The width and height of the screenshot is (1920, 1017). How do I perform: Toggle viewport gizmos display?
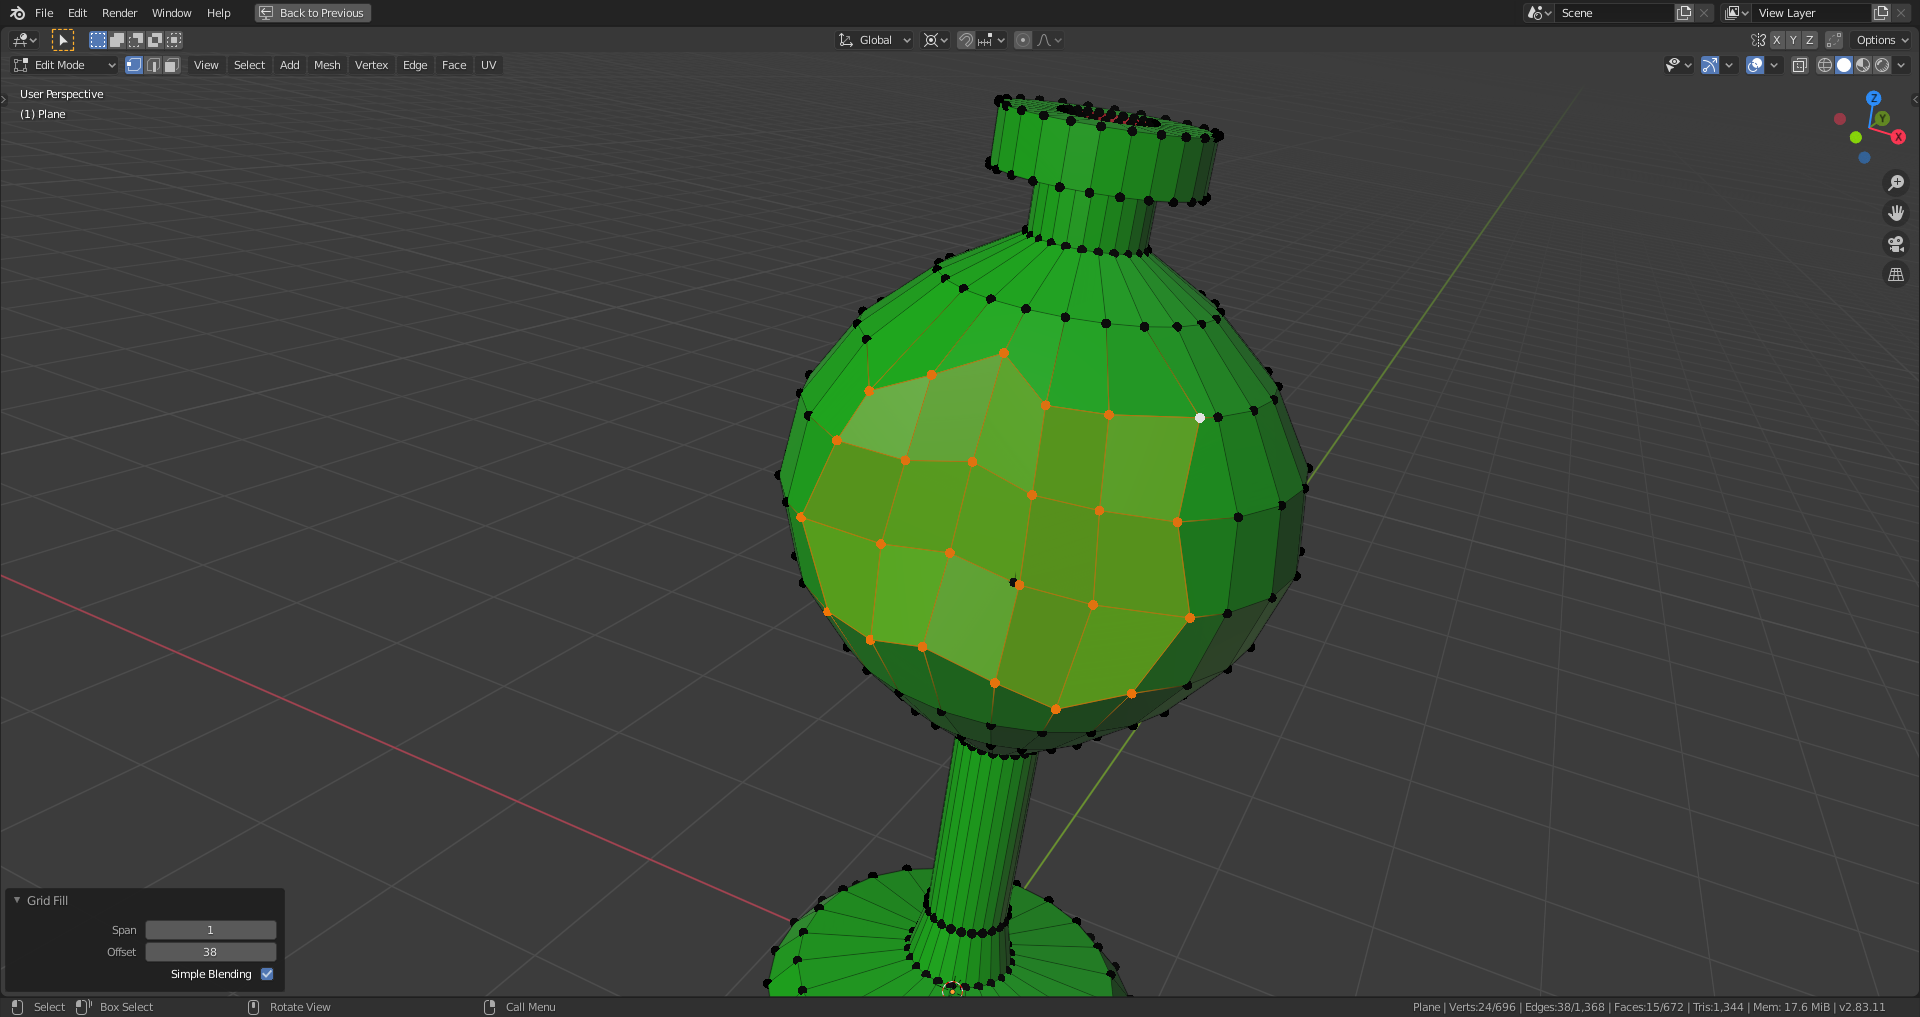pyautogui.click(x=1710, y=65)
